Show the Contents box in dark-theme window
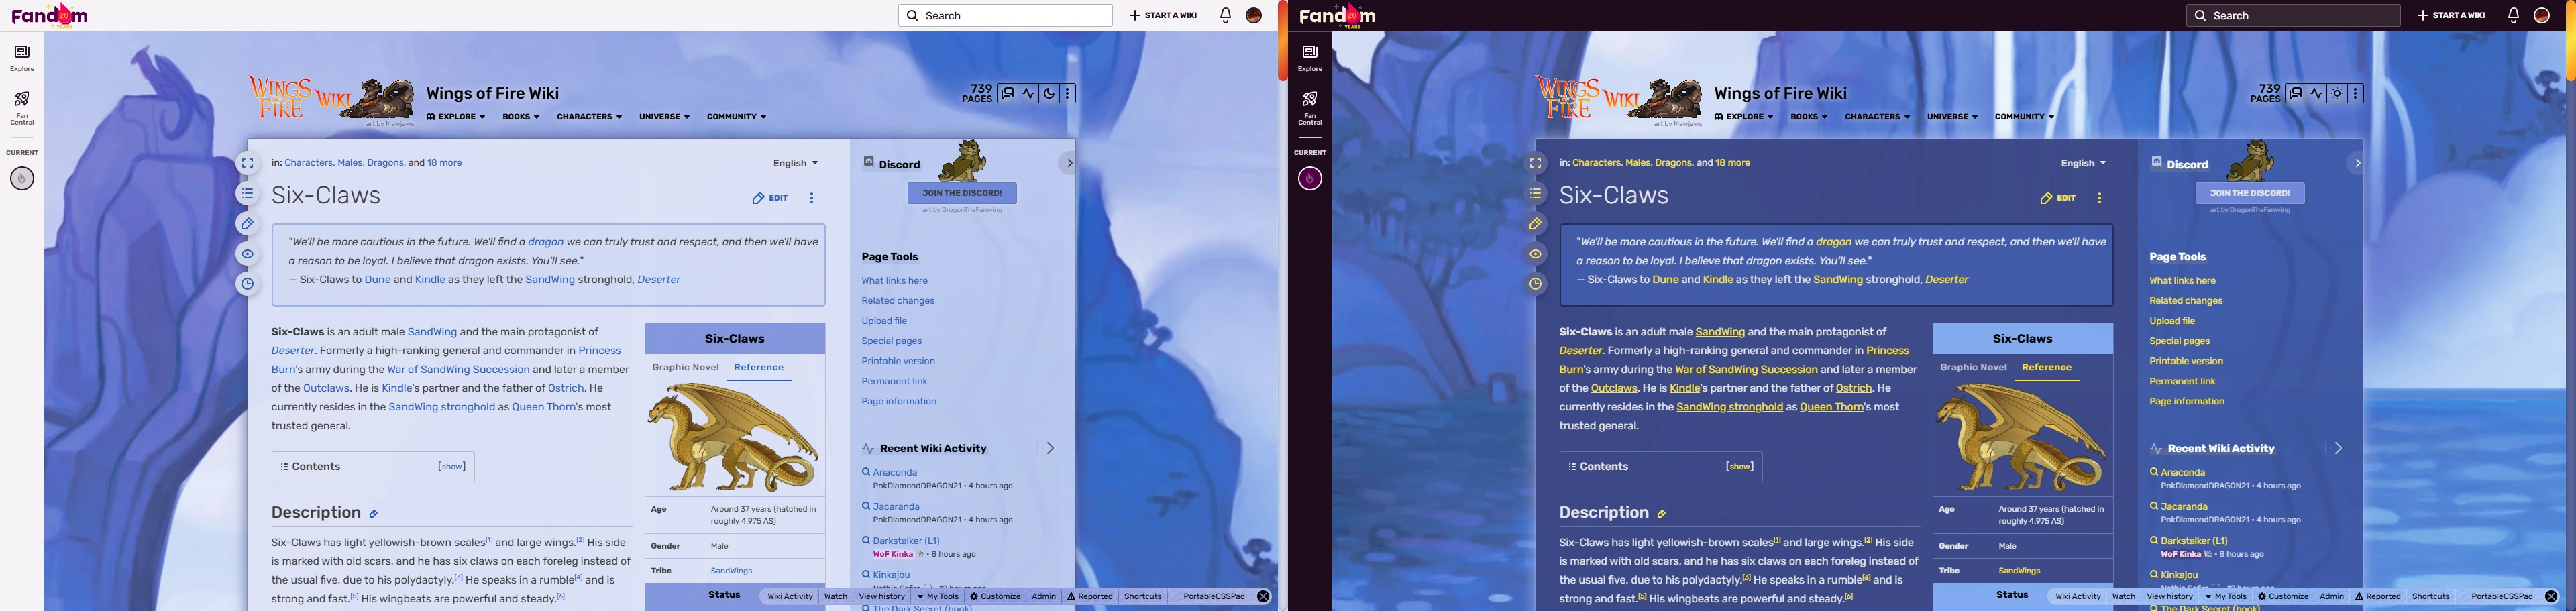Screen dimensions: 2576x611 pyautogui.click(x=1740, y=467)
